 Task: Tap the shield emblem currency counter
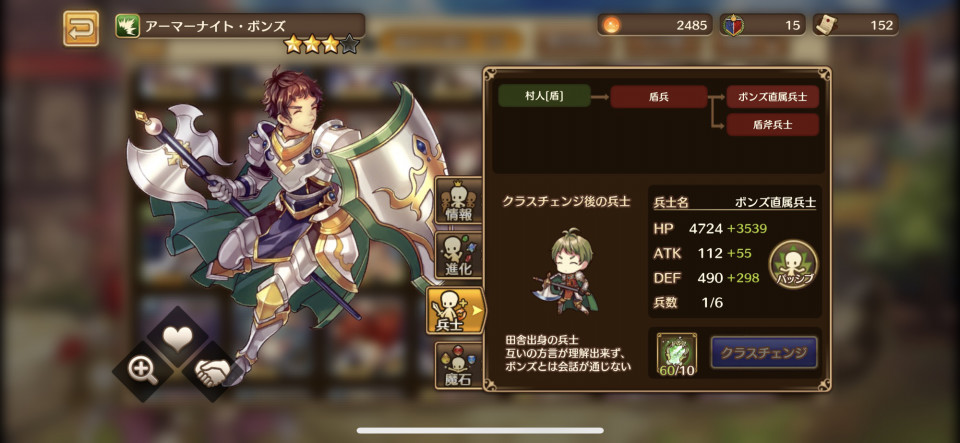tap(762, 25)
